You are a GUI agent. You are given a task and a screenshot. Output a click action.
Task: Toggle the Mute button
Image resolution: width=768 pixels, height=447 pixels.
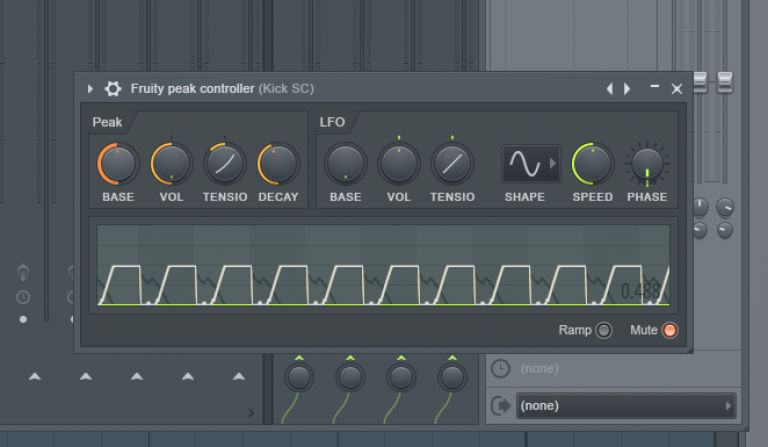pyautogui.click(x=670, y=330)
